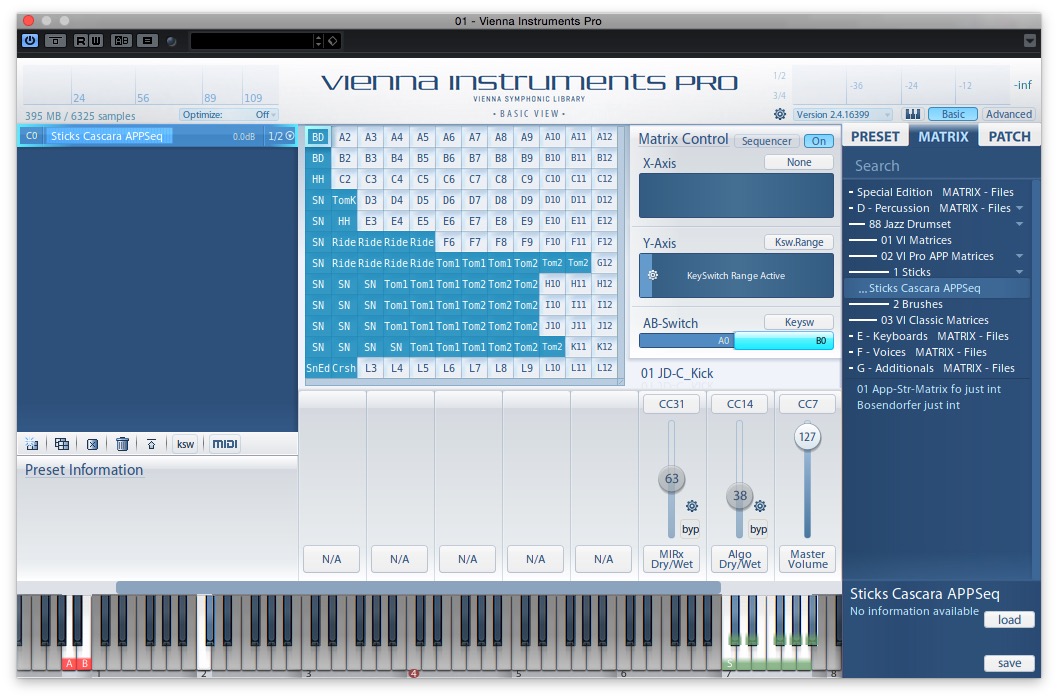
Task: Open the MATRIX tab
Action: click(x=943, y=137)
